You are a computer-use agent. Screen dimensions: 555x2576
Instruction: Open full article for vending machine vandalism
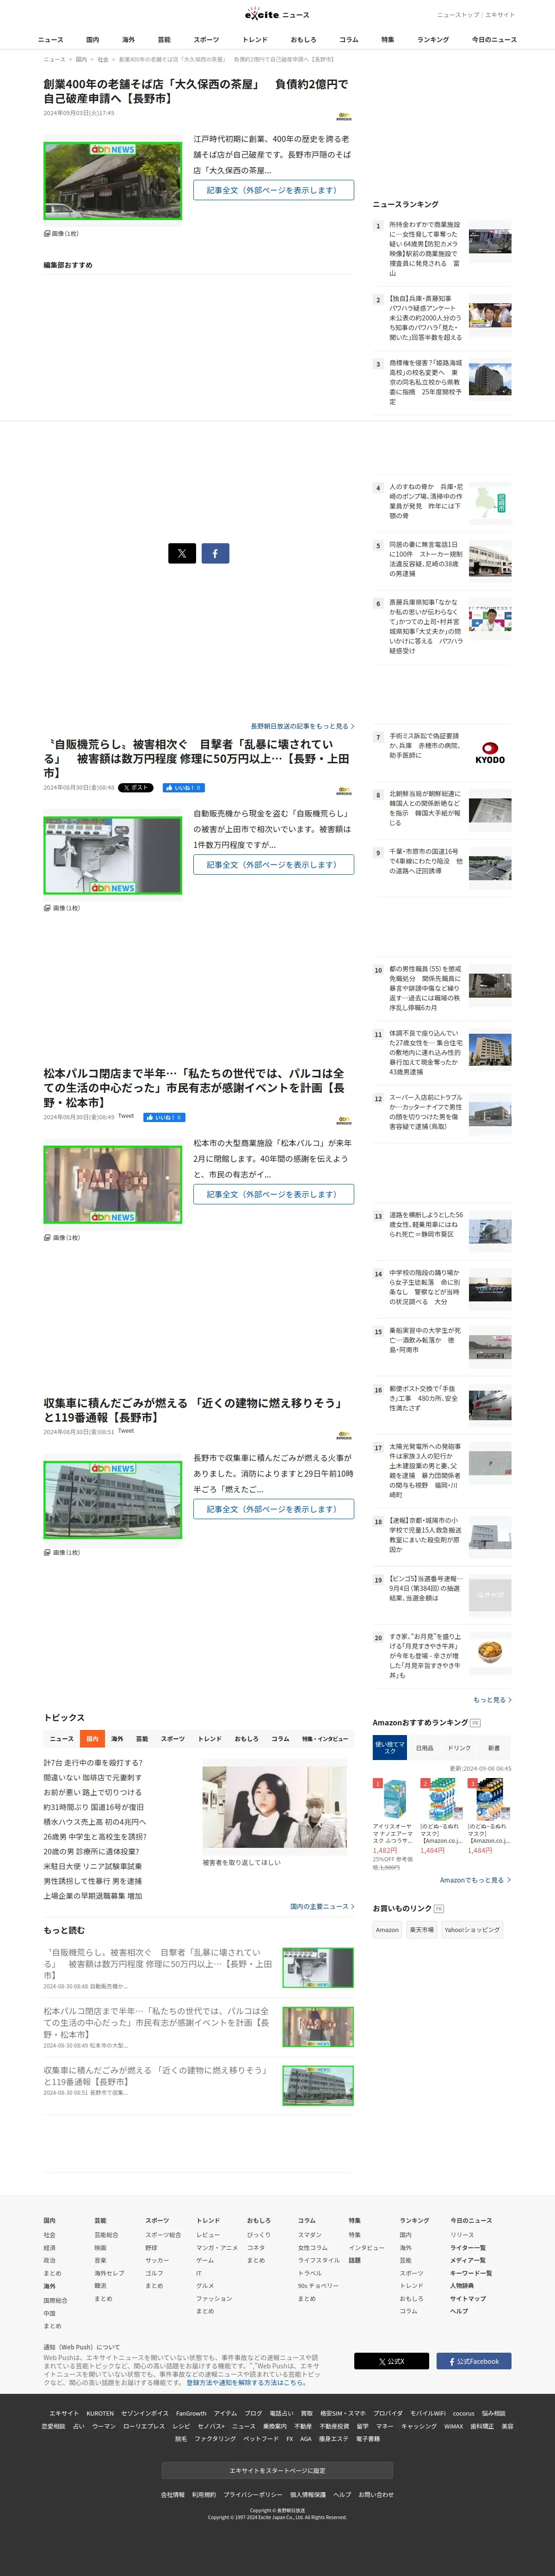click(273, 865)
